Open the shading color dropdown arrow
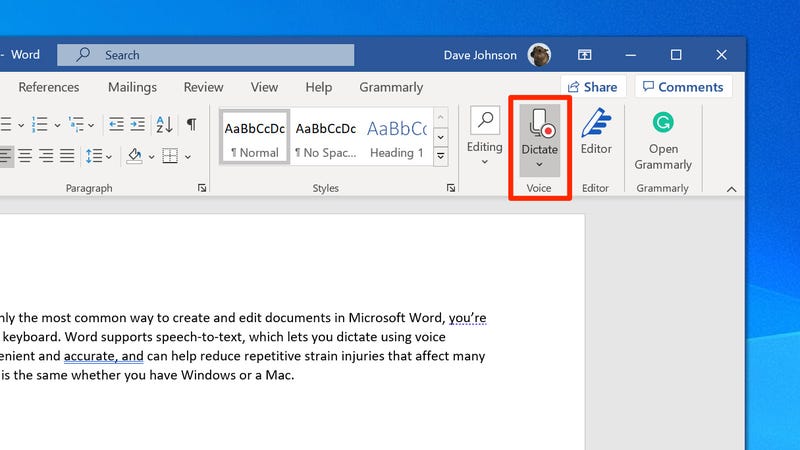Viewport: 800px width, 450px height. point(152,156)
